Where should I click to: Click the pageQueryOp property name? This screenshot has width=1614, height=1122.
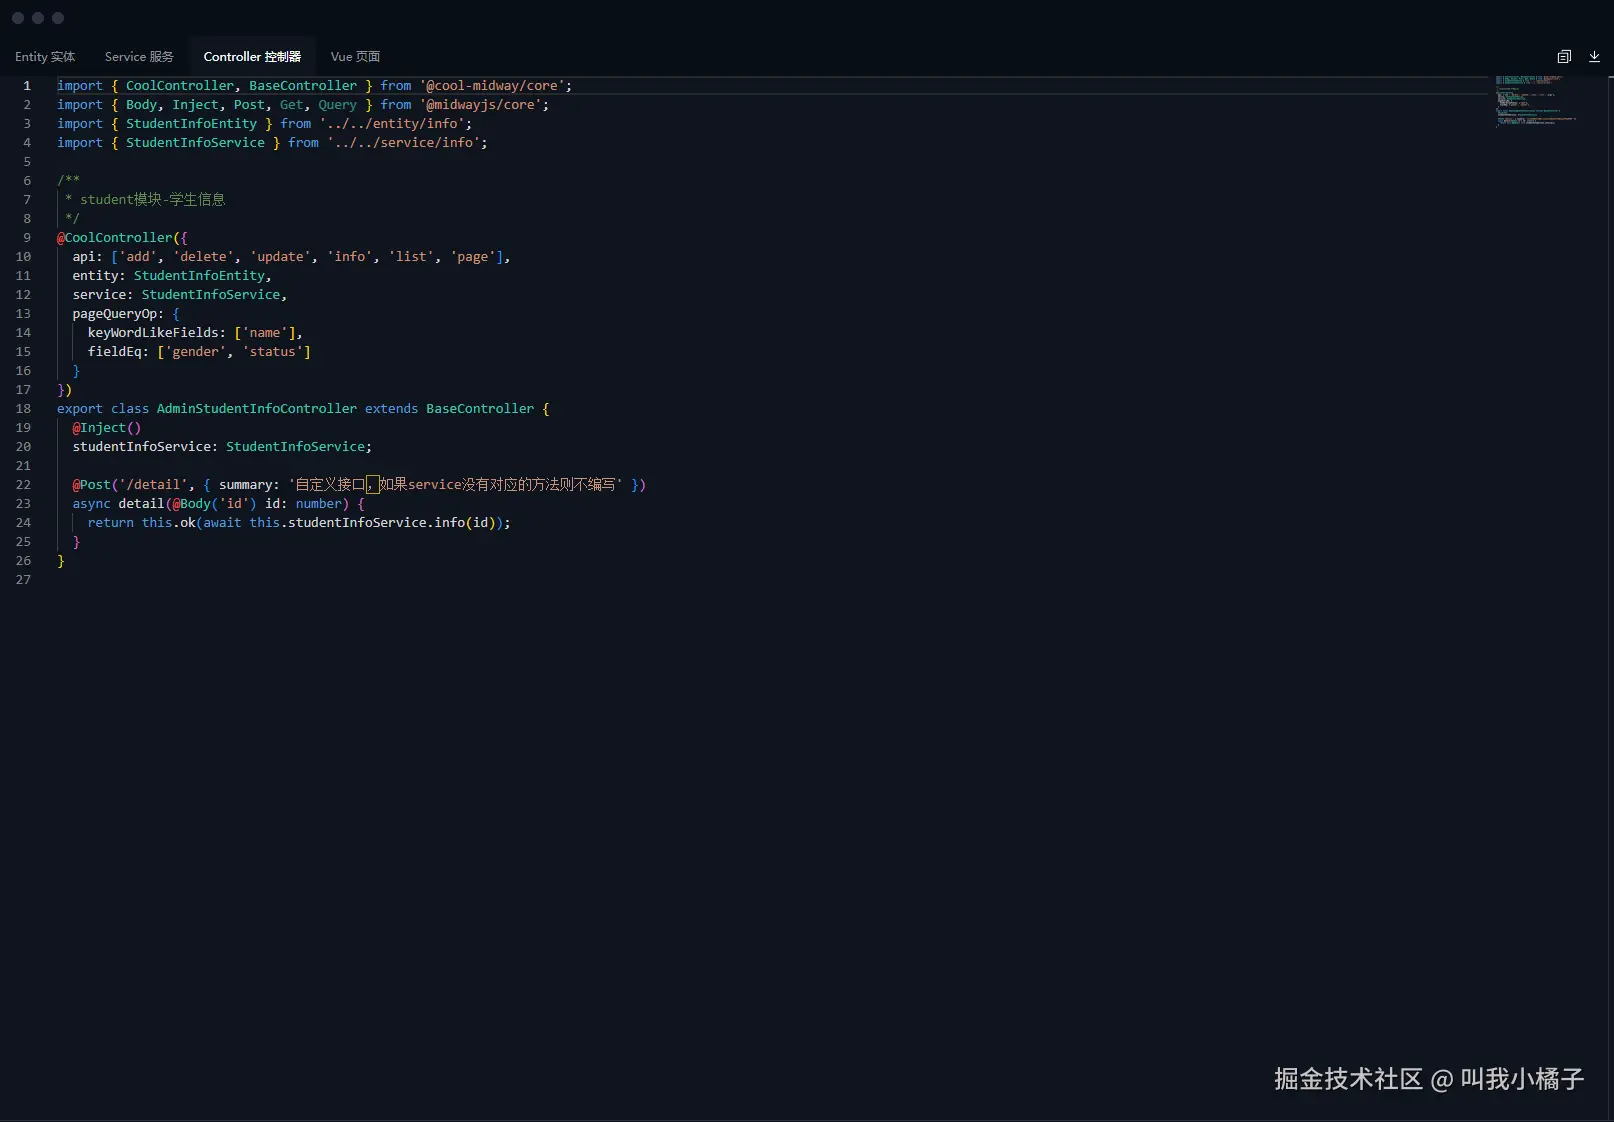114,314
